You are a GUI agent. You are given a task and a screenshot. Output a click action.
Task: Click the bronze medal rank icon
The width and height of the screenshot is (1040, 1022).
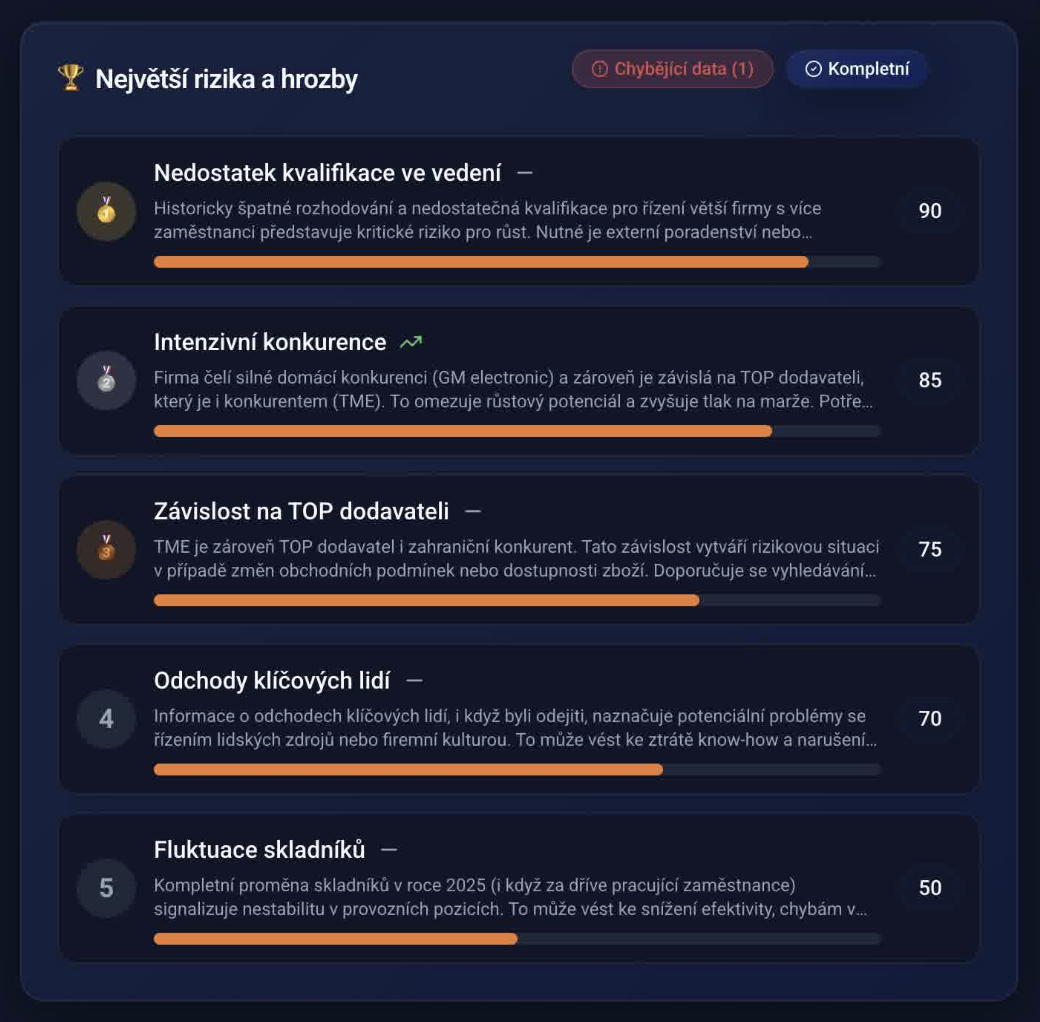106,549
